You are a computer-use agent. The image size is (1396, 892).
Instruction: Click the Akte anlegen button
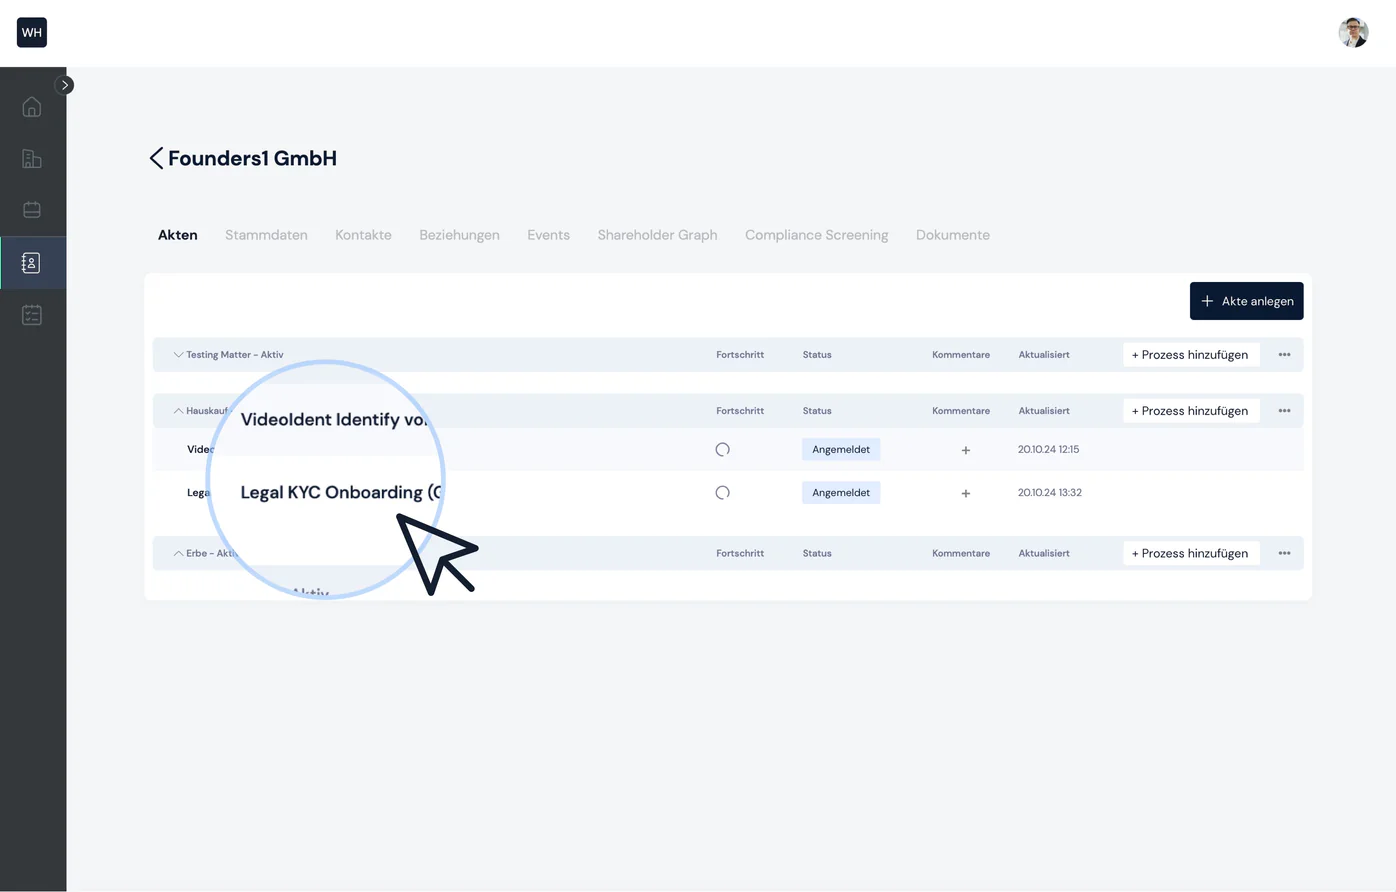1246,301
